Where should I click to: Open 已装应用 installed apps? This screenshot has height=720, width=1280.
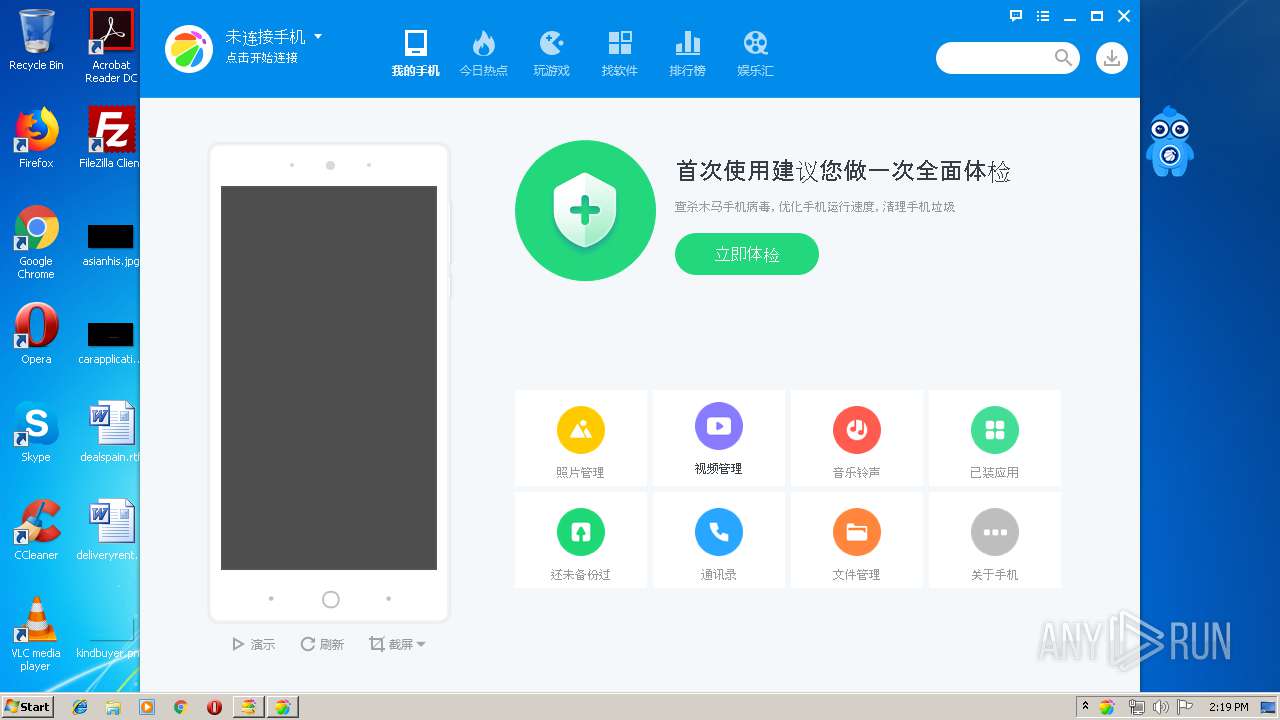(x=995, y=439)
